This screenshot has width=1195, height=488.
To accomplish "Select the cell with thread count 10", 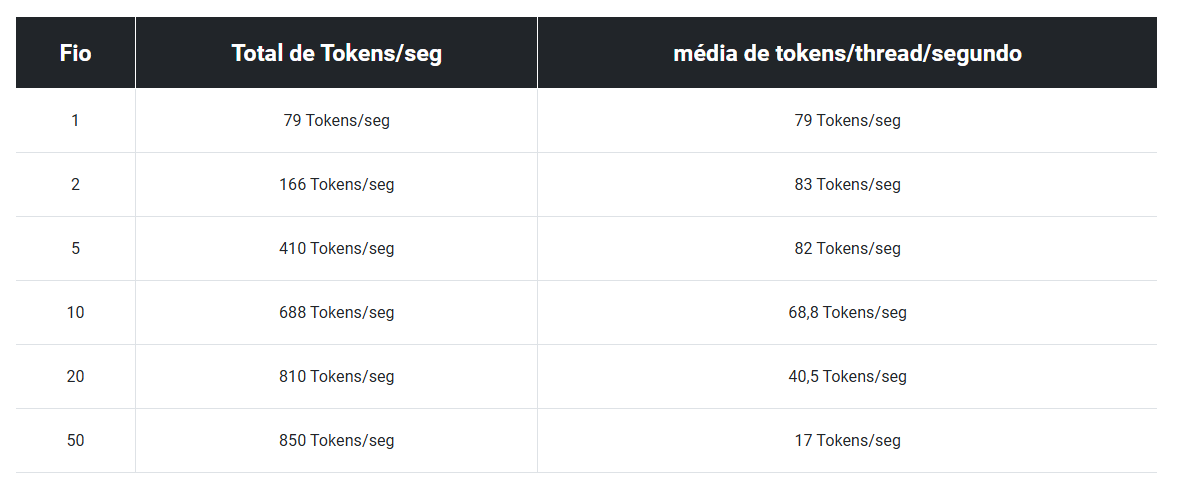I will 75,313.
